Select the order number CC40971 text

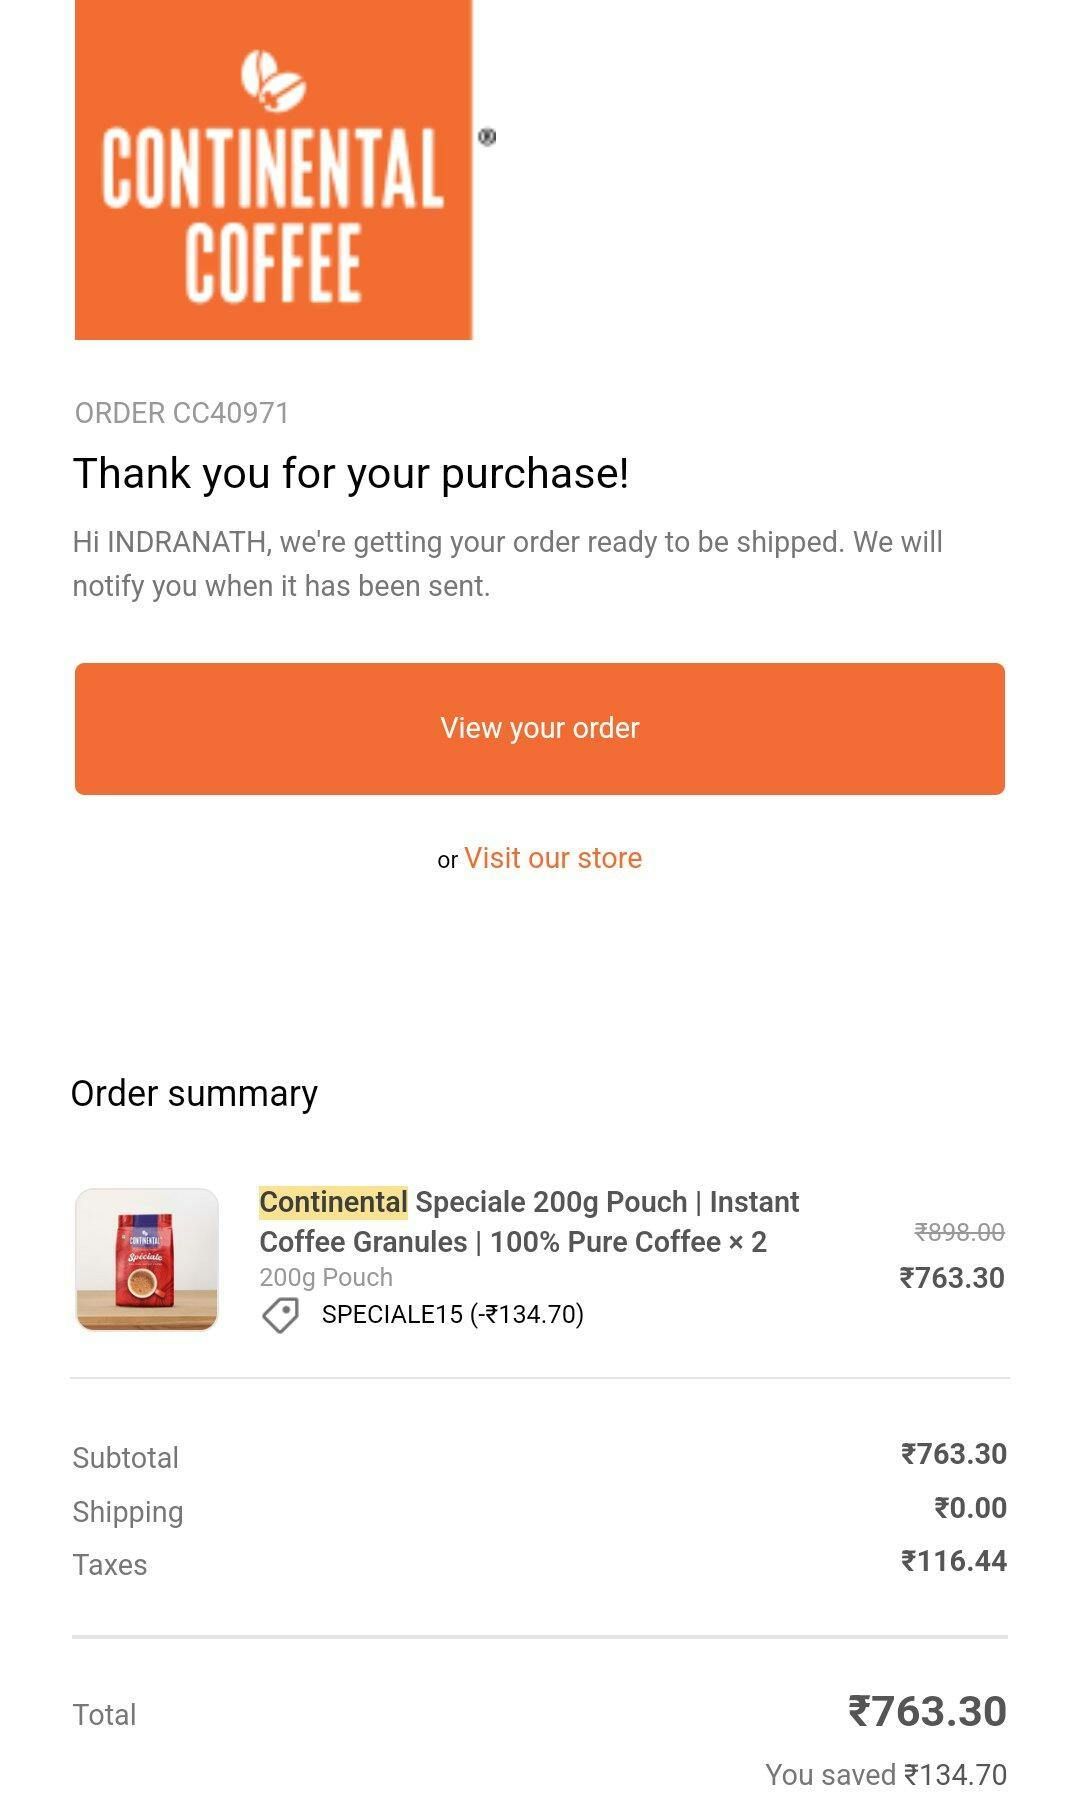[182, 413]
